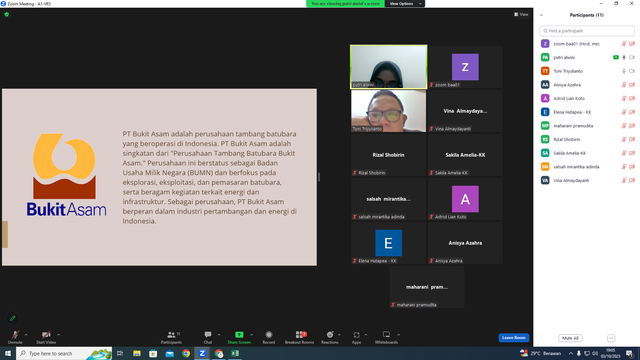Select the zoom baa01 participant tile
The height and width of the screenshot is (360, 640).
(x=465, y=67)
